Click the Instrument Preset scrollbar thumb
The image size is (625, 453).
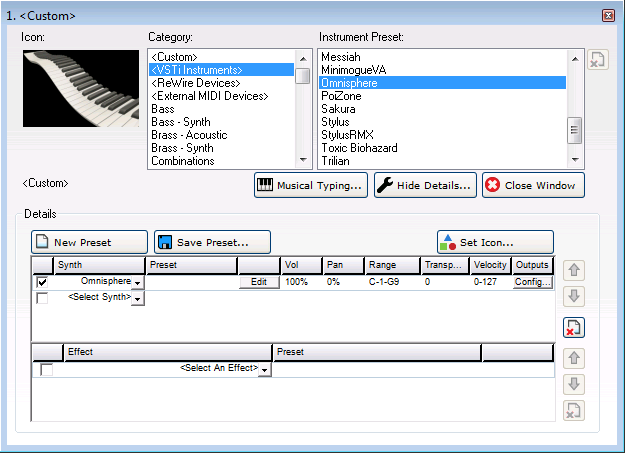pos(575,130)
